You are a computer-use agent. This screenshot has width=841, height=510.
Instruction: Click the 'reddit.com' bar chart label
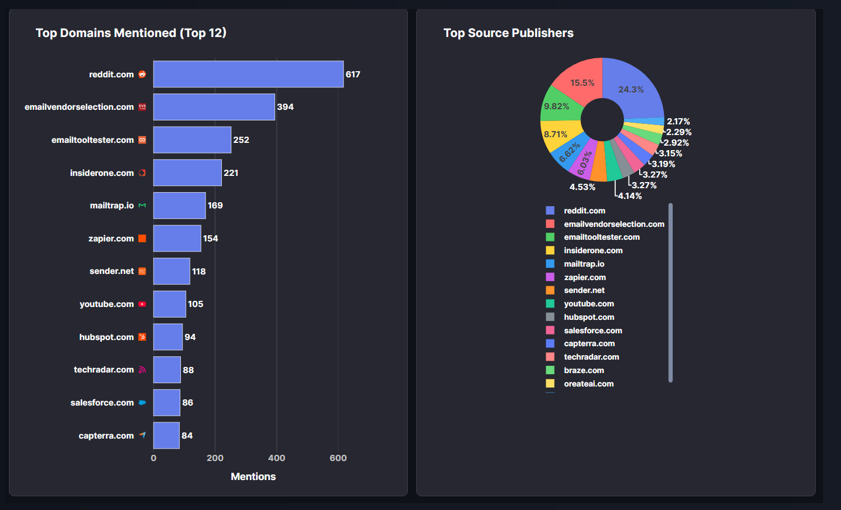pos(111,75)
